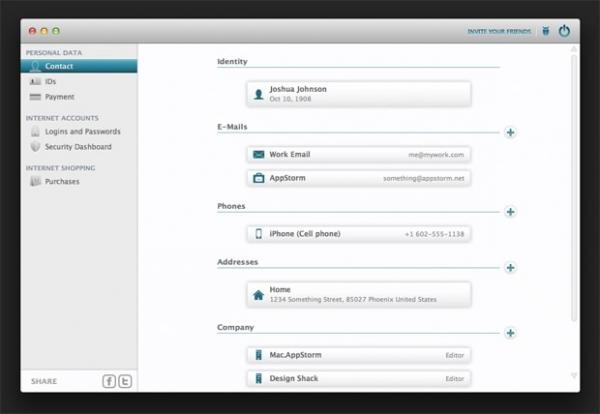Click the briefcase icon on AppStorm
This screenshot has height=414, width=600.
259,178
